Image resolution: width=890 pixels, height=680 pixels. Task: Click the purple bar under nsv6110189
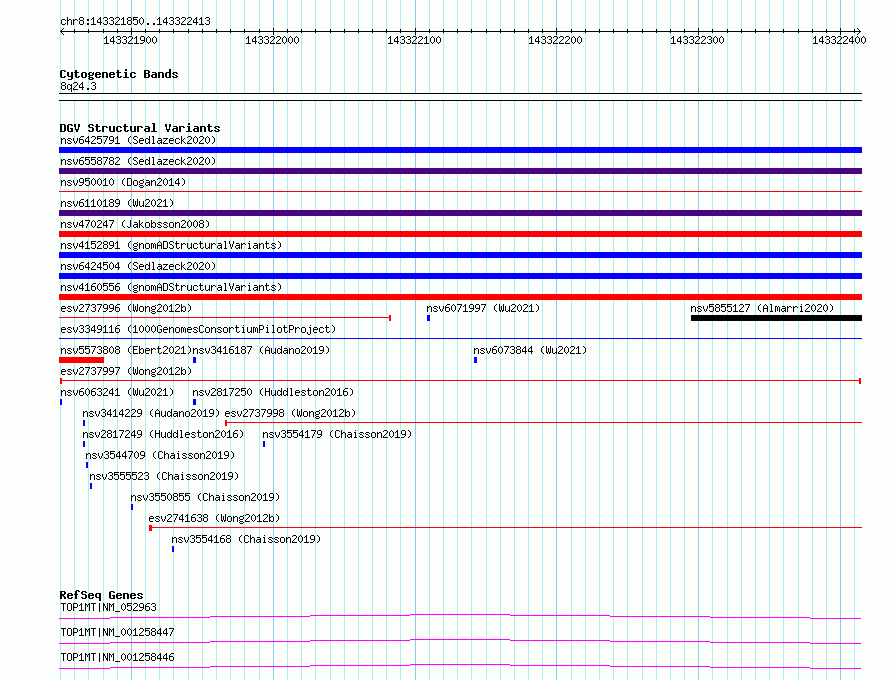tap(460, 213)
